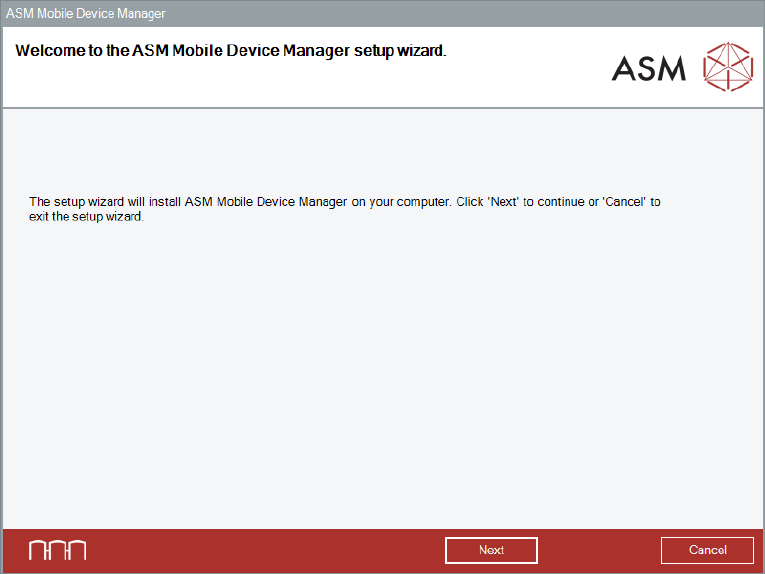Click the Next button
Screen dimensions: 765x574
point(491,550)
